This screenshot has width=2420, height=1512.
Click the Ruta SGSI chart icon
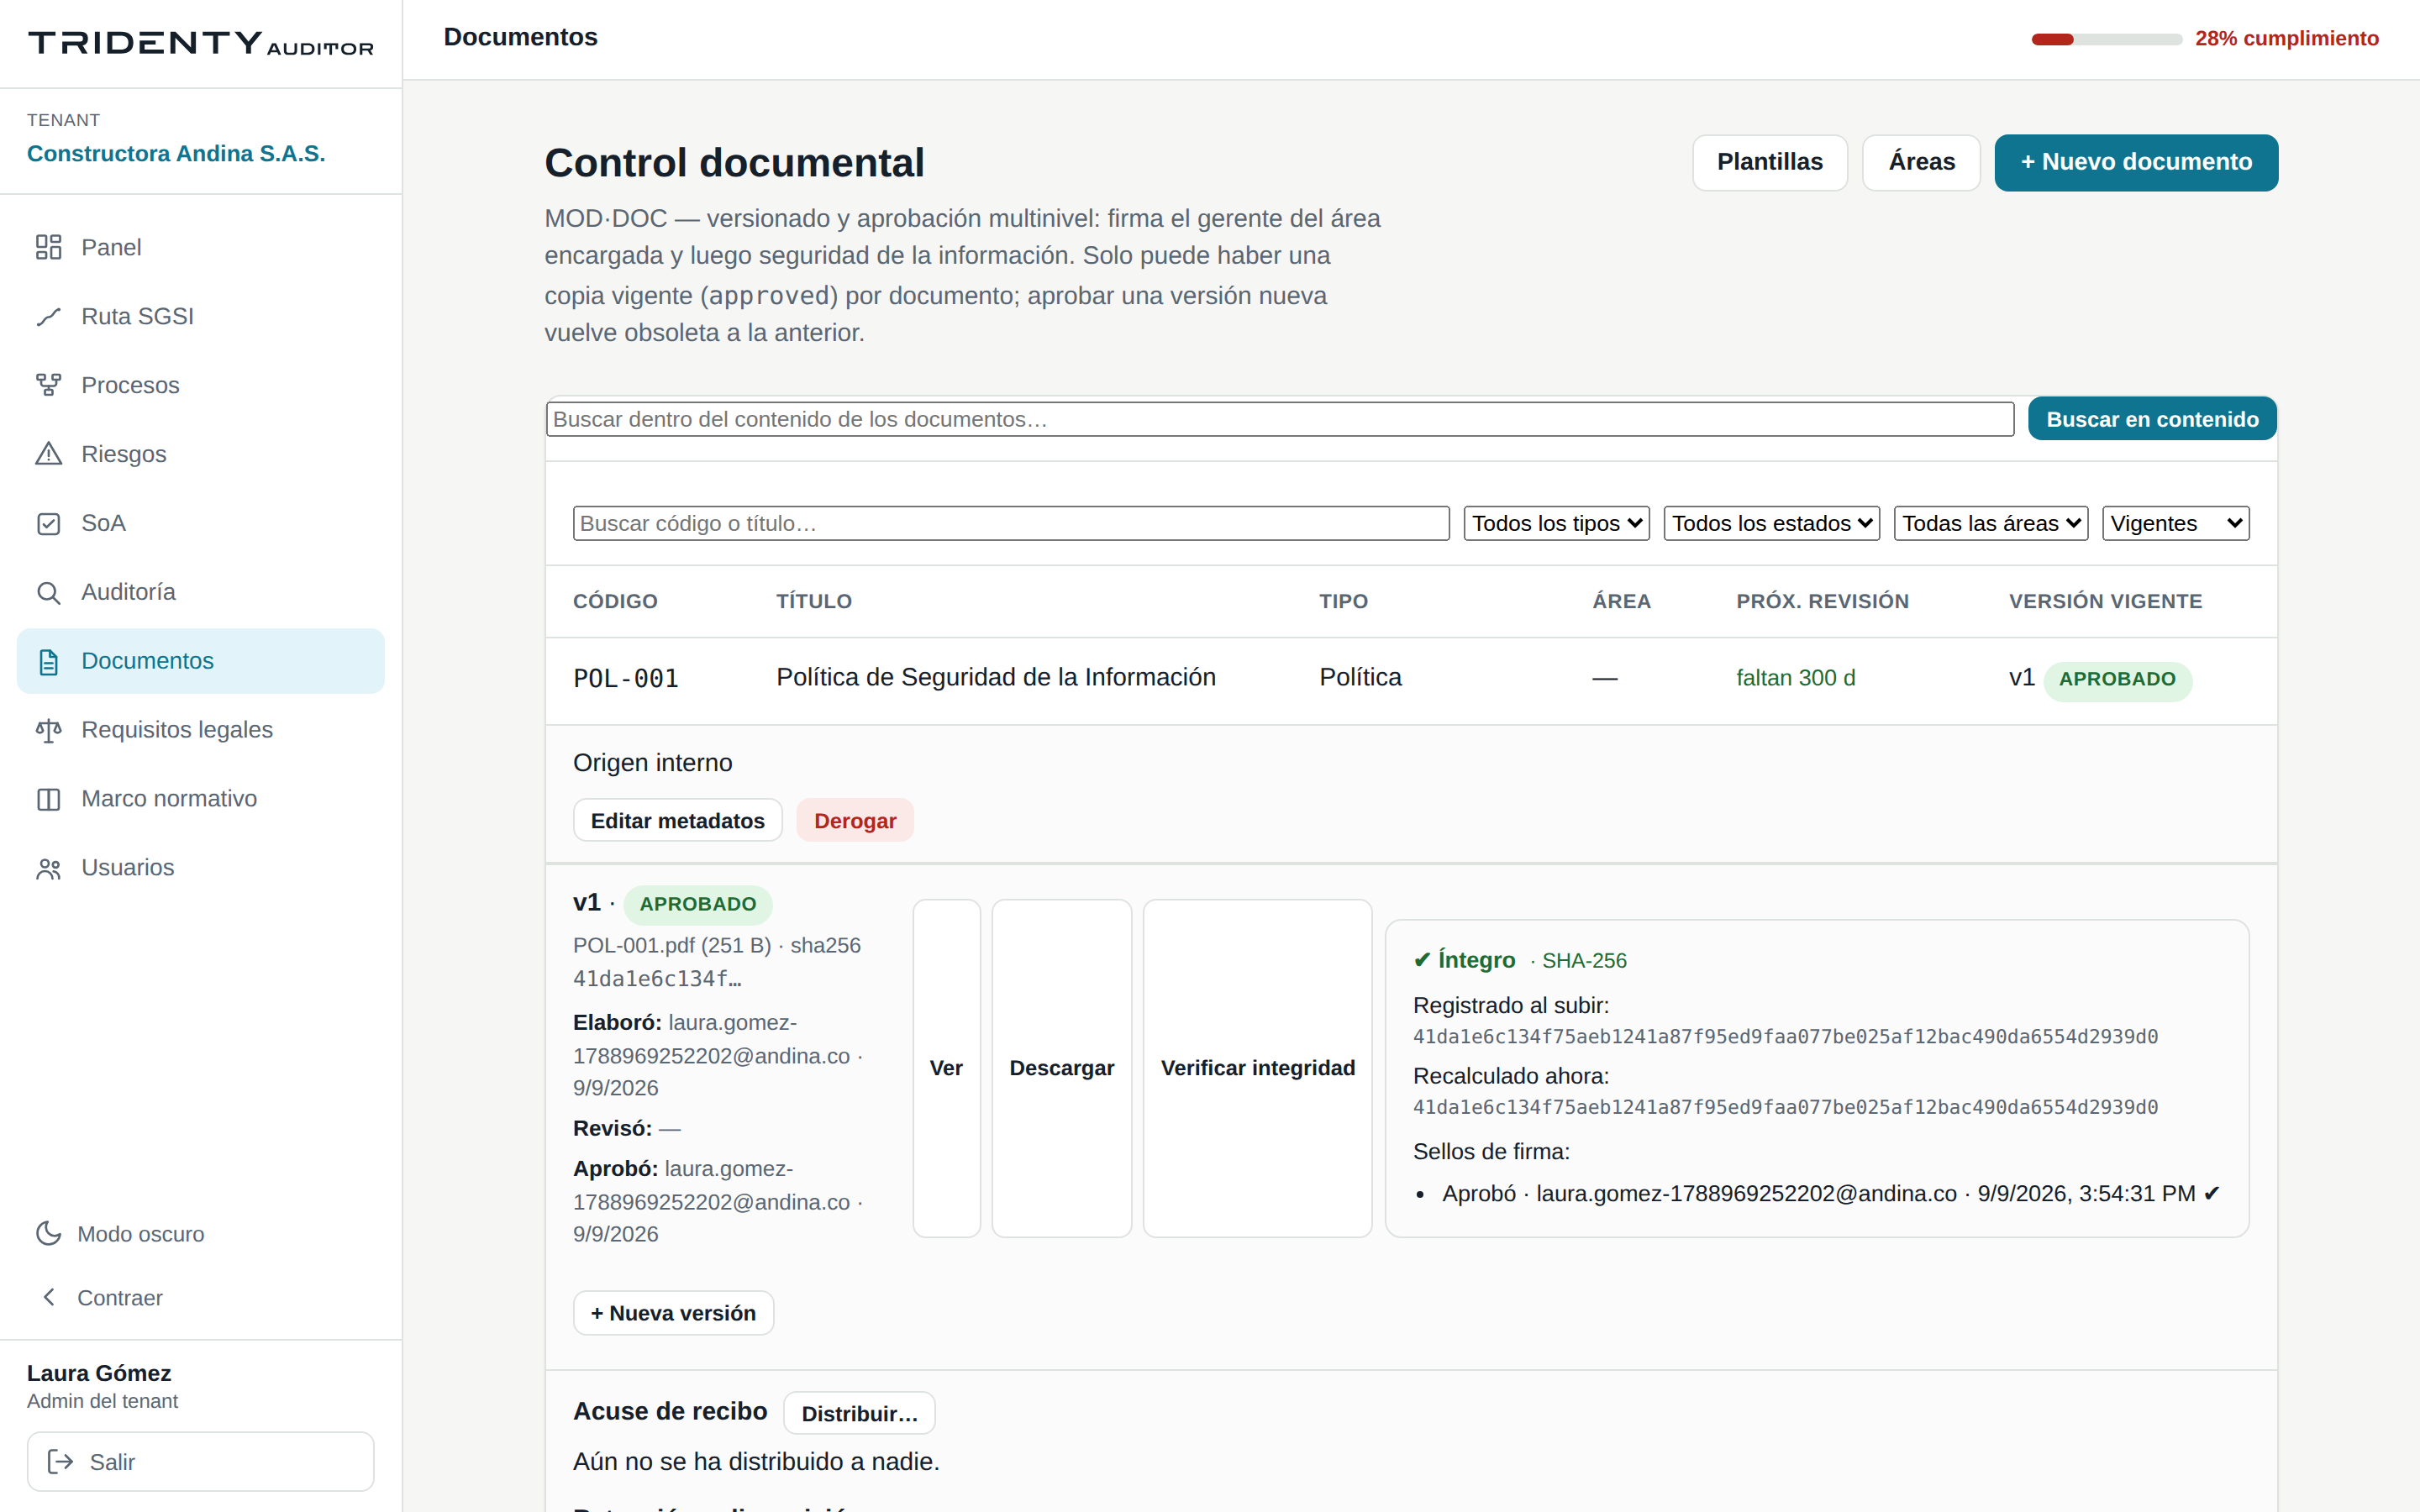(x=48, y=316)
